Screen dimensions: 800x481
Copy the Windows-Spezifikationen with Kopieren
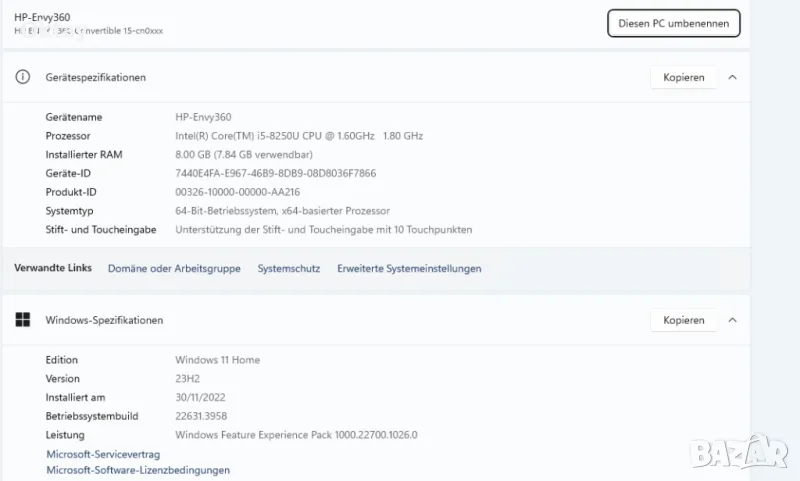[683, 320]
